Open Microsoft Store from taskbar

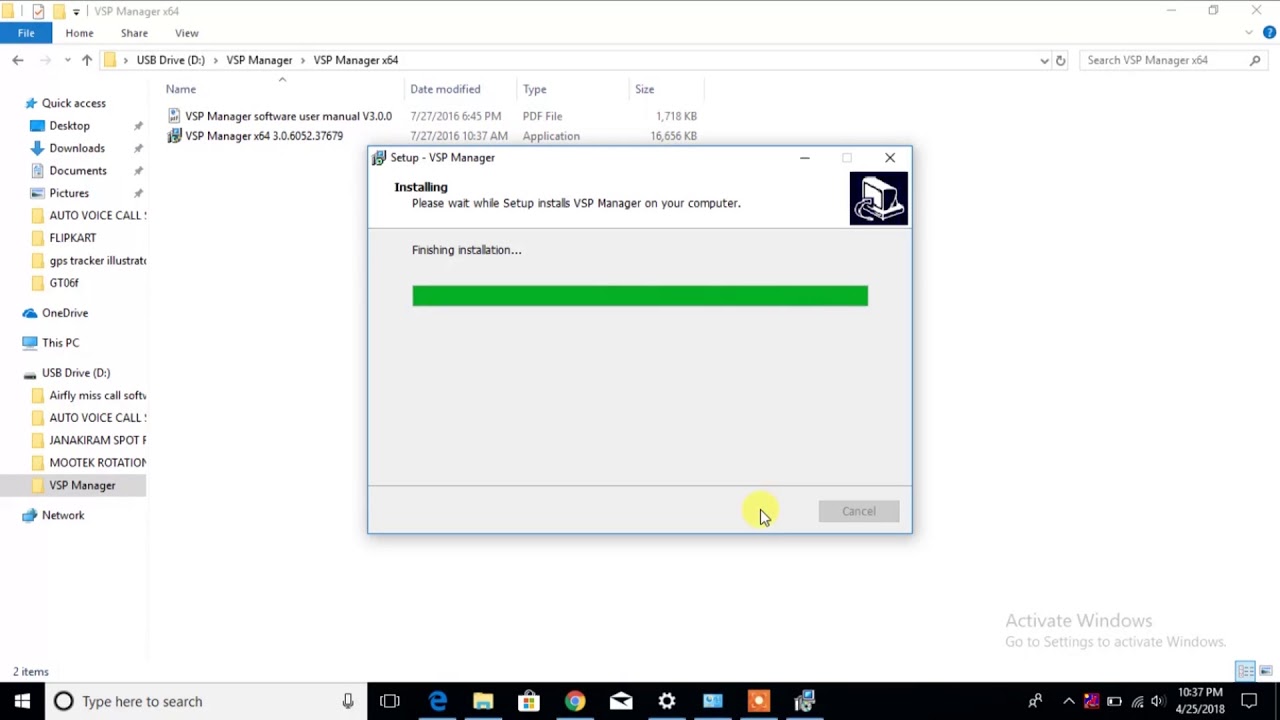click(x=529, y=701)
